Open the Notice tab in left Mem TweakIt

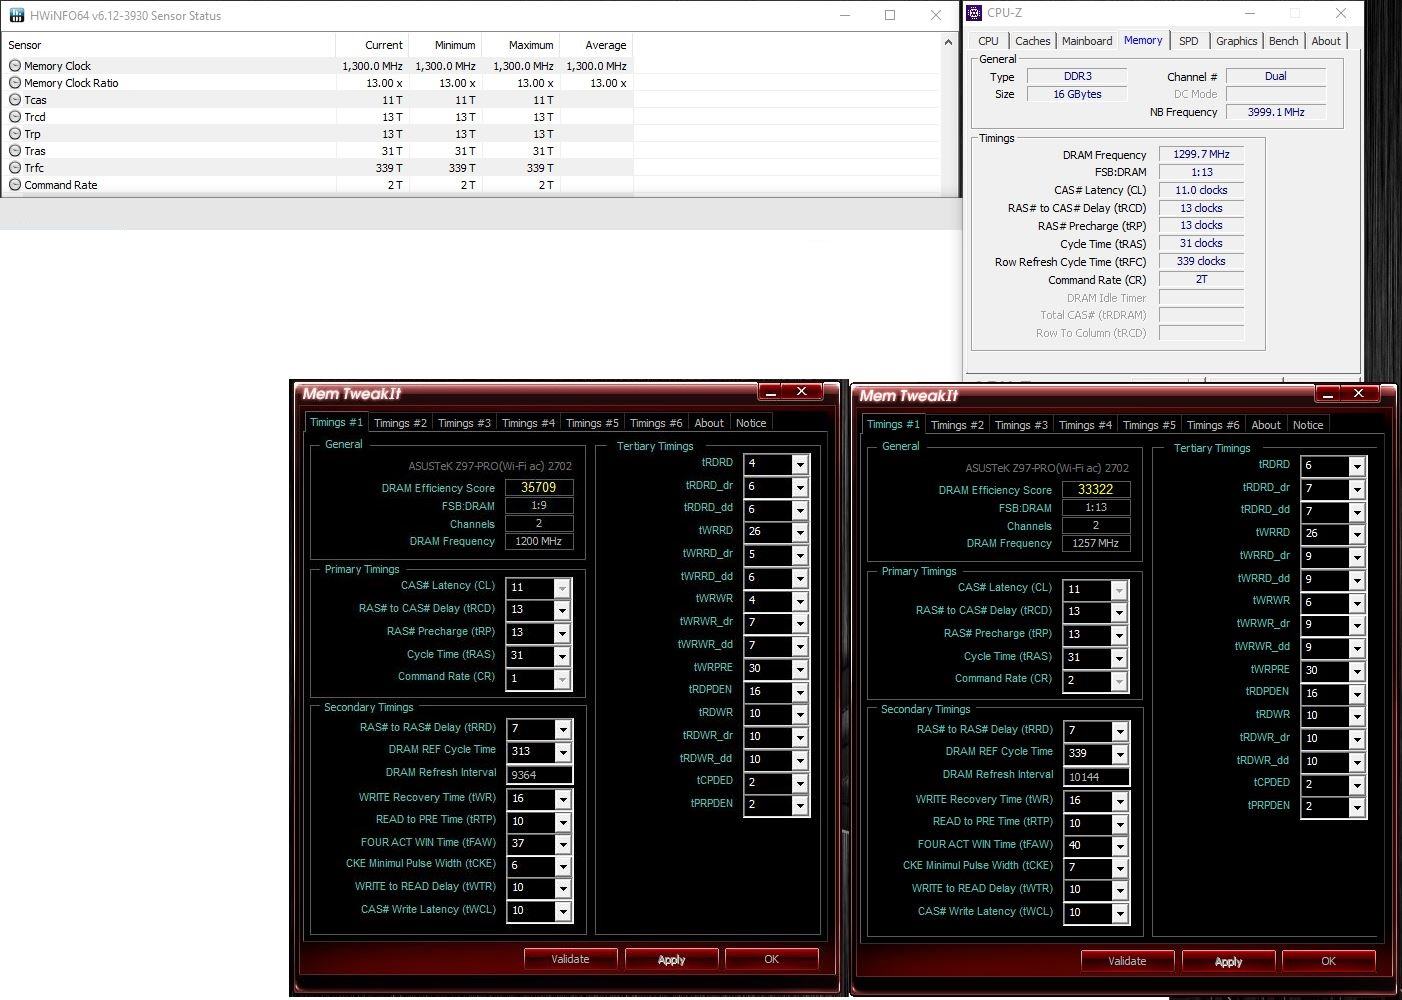[x=751, y=423]
